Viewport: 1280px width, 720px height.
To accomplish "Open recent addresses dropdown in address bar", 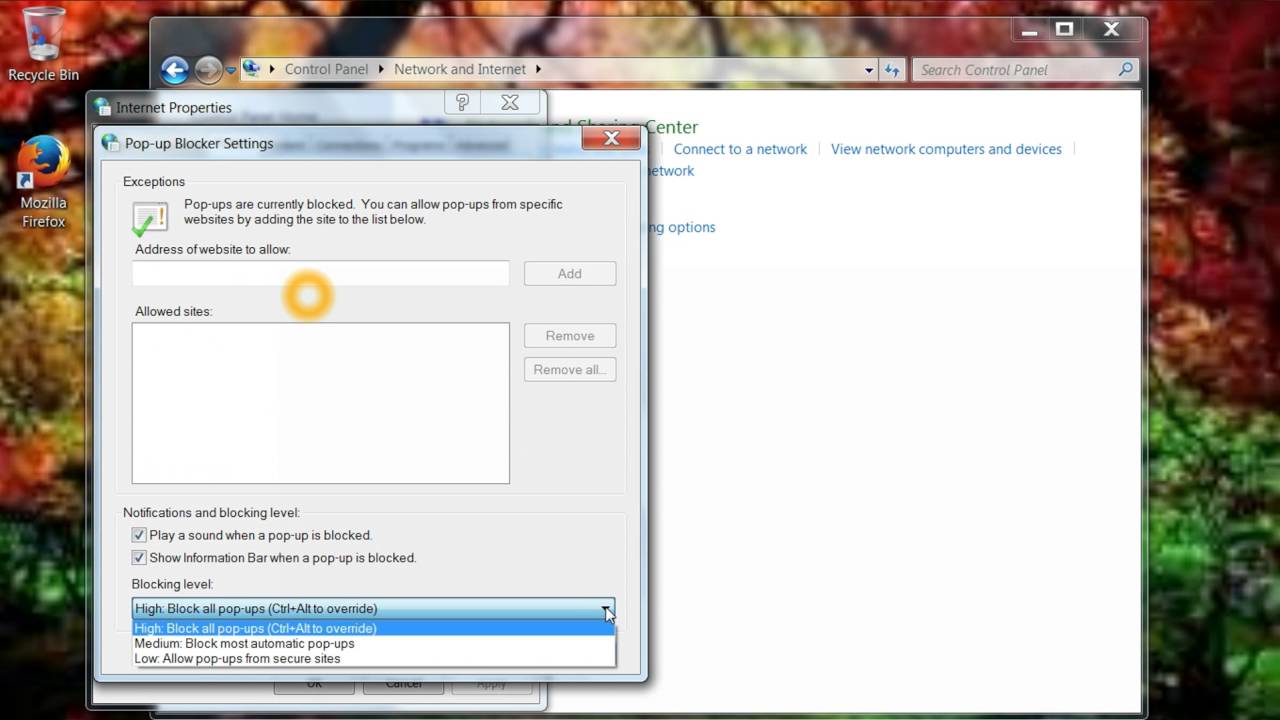I will tap(869, 69).
